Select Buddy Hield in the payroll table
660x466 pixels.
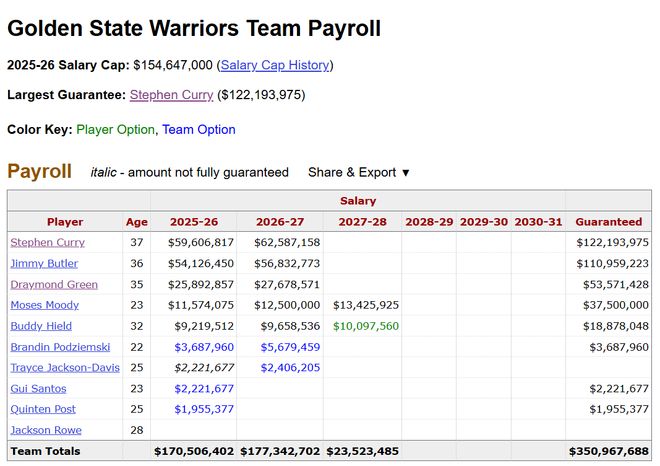pos(40,326)
